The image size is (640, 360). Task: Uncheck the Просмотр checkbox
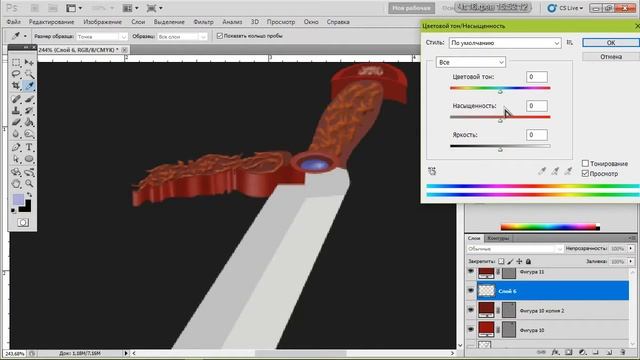click(x=585, y=173)
